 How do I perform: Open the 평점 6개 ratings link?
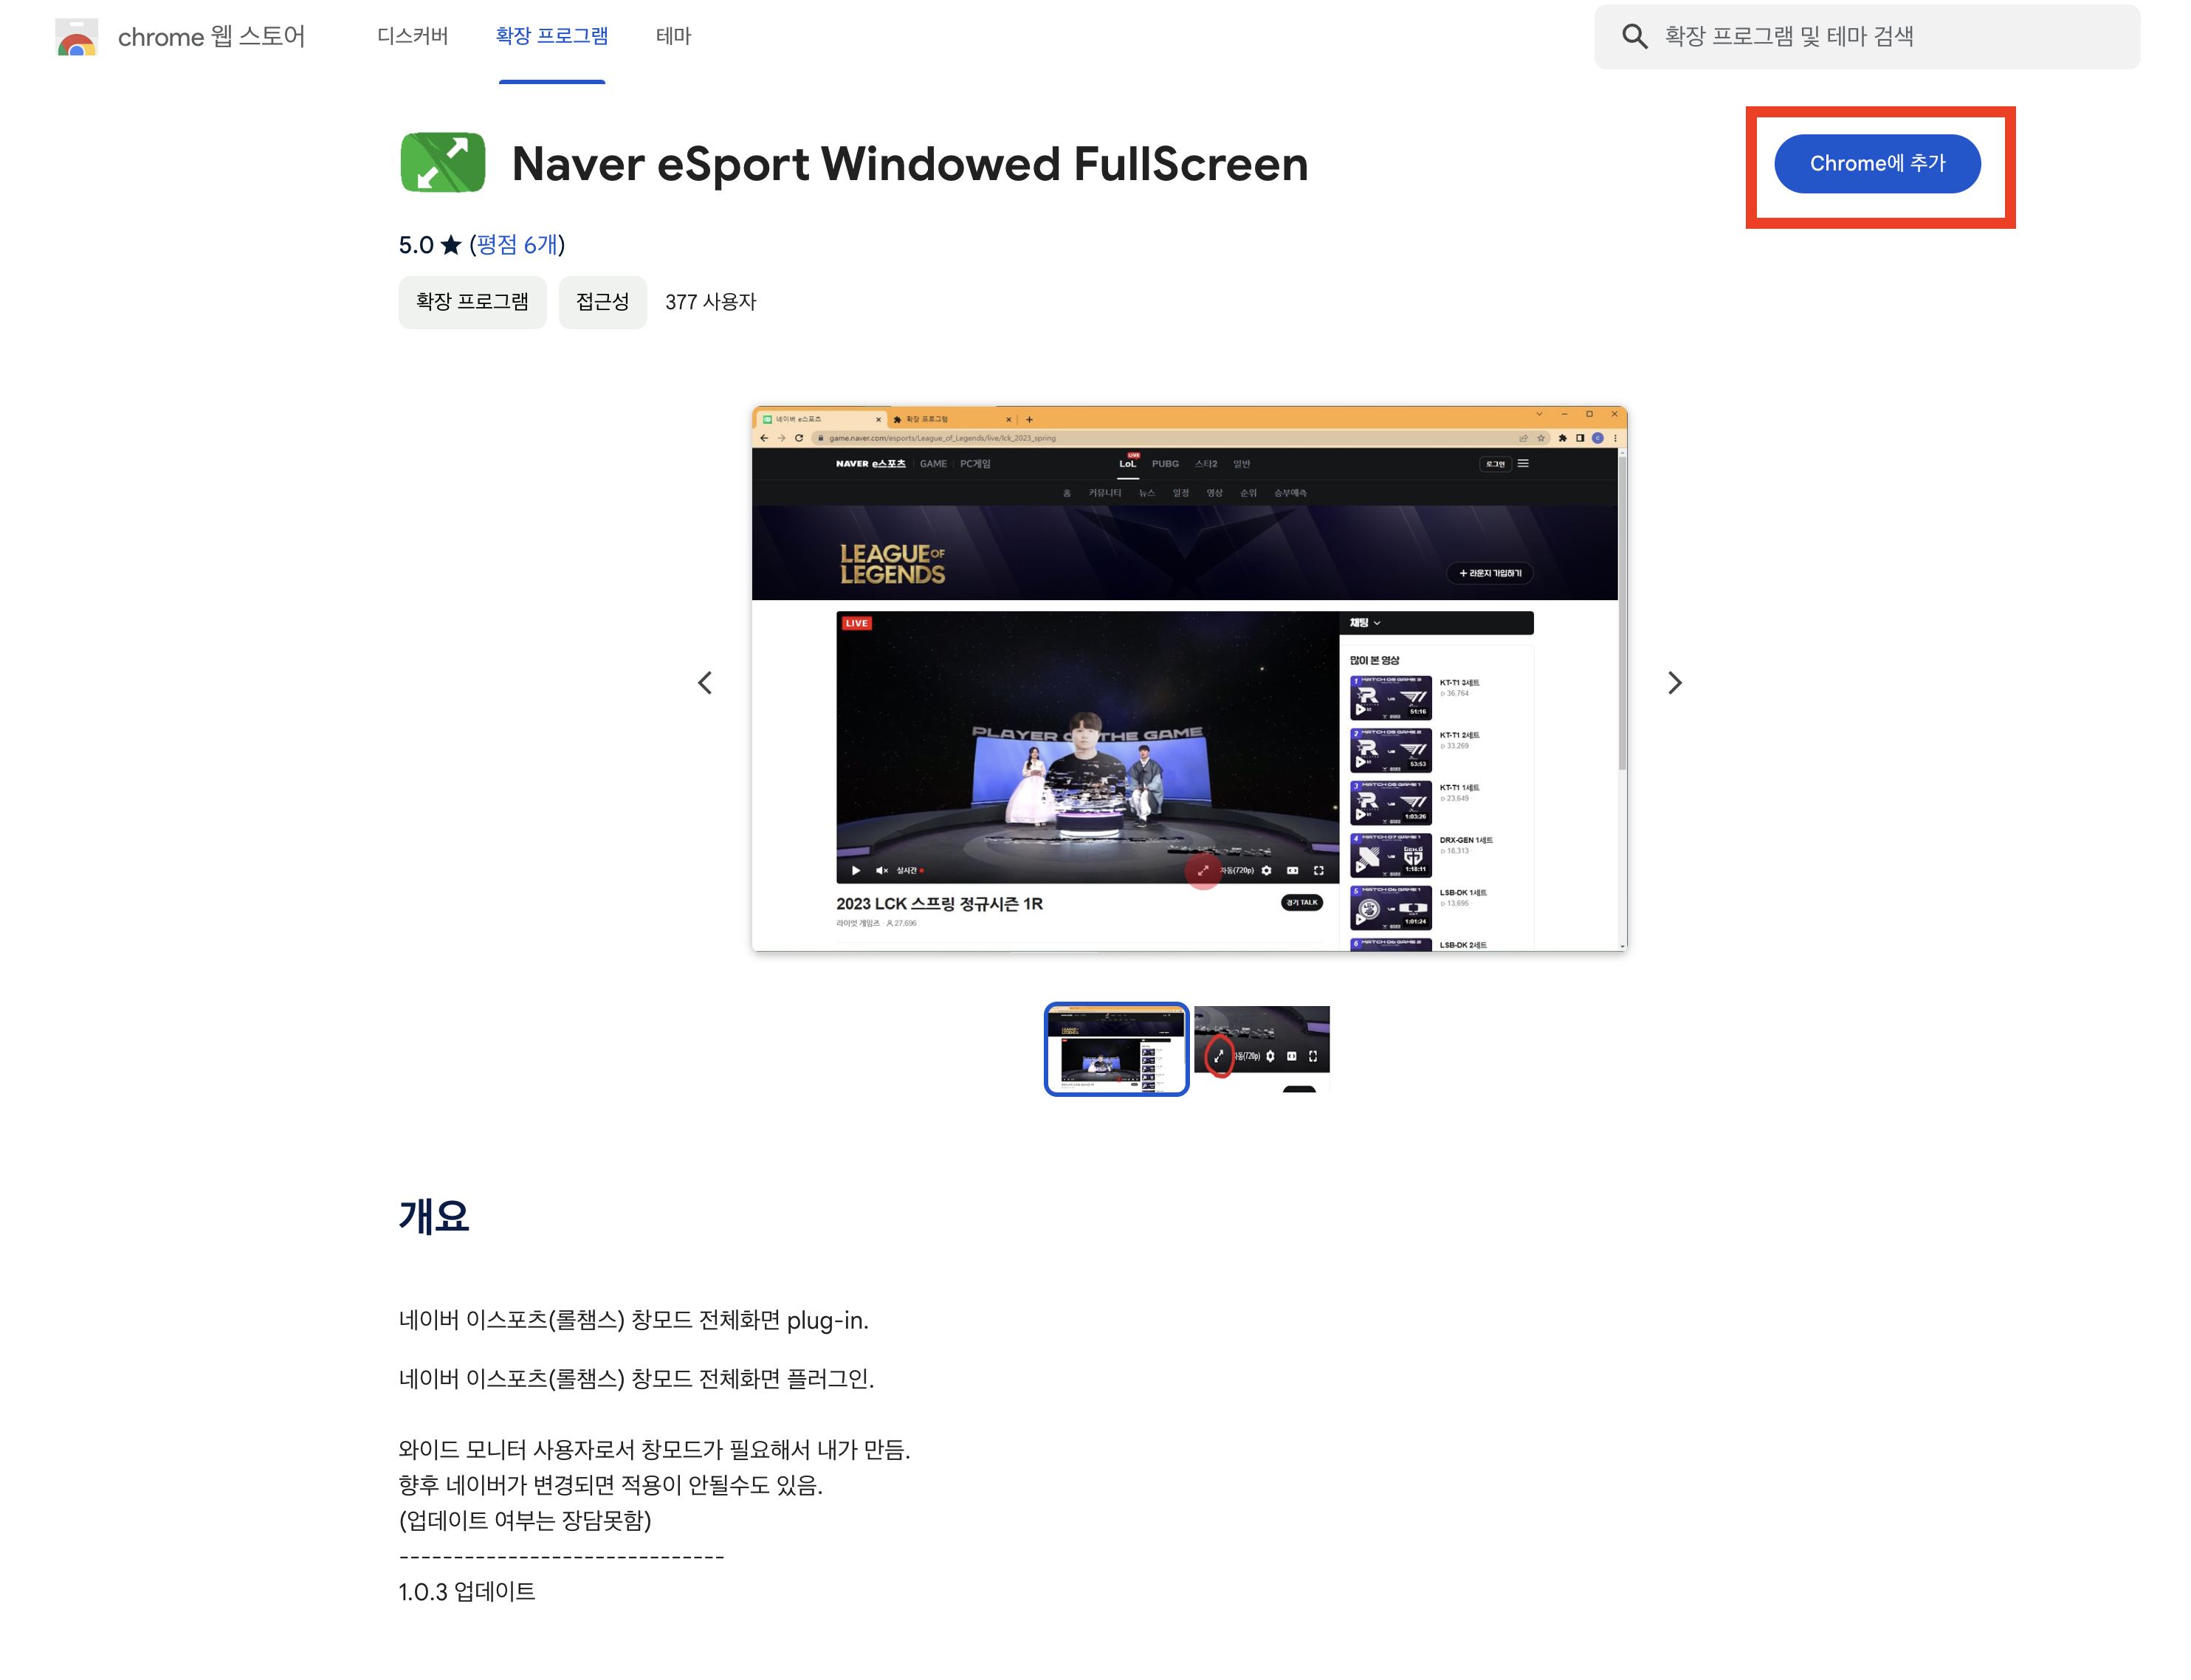coord(517,244)
